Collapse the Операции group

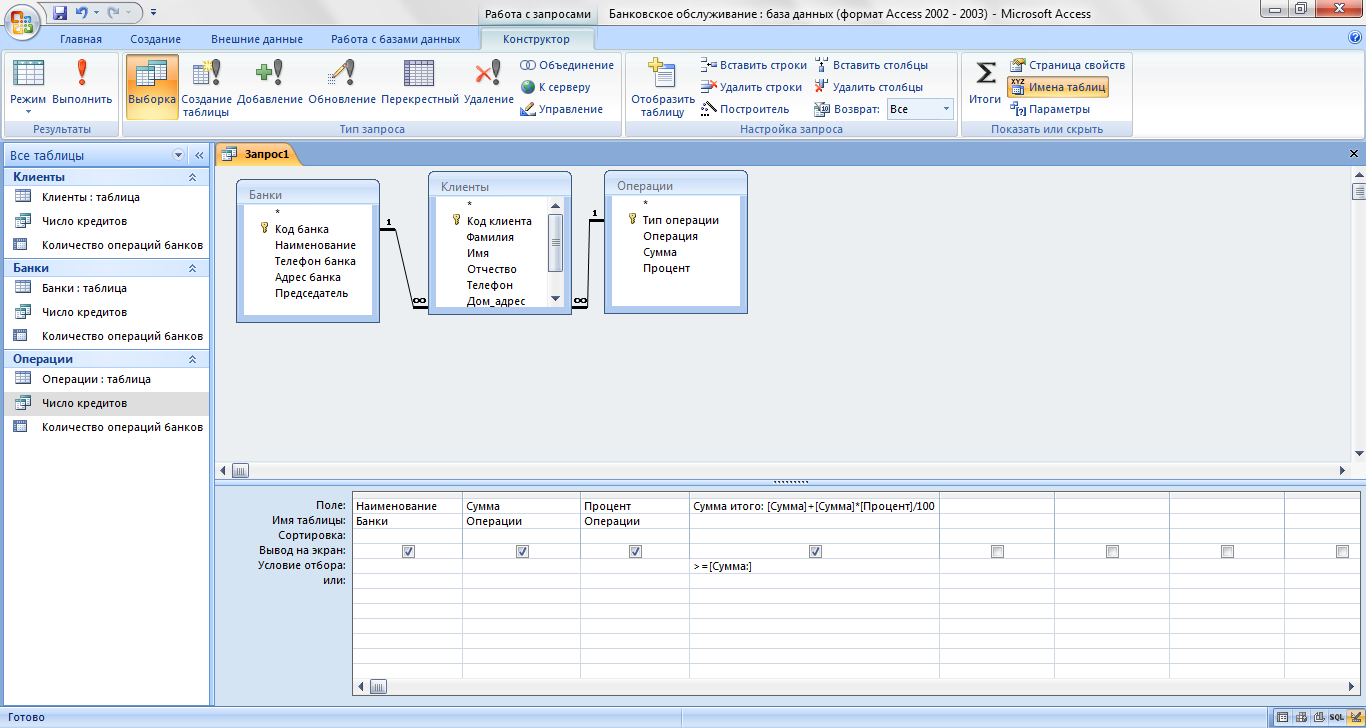point(192,359)
